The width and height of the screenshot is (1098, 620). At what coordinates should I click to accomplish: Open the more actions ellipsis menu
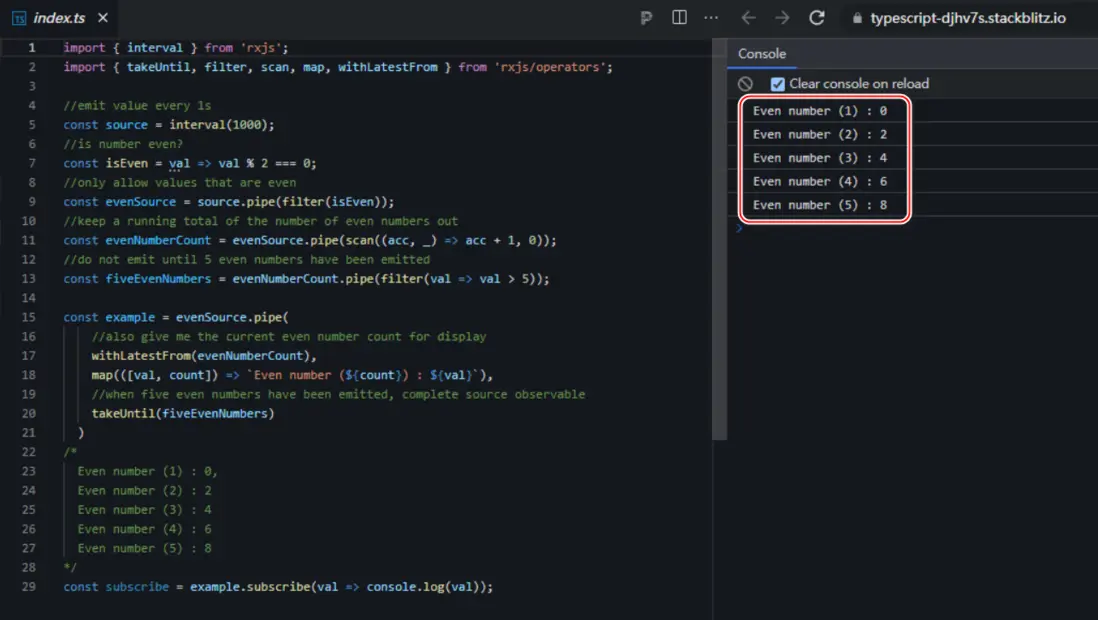tap(711, 17)
